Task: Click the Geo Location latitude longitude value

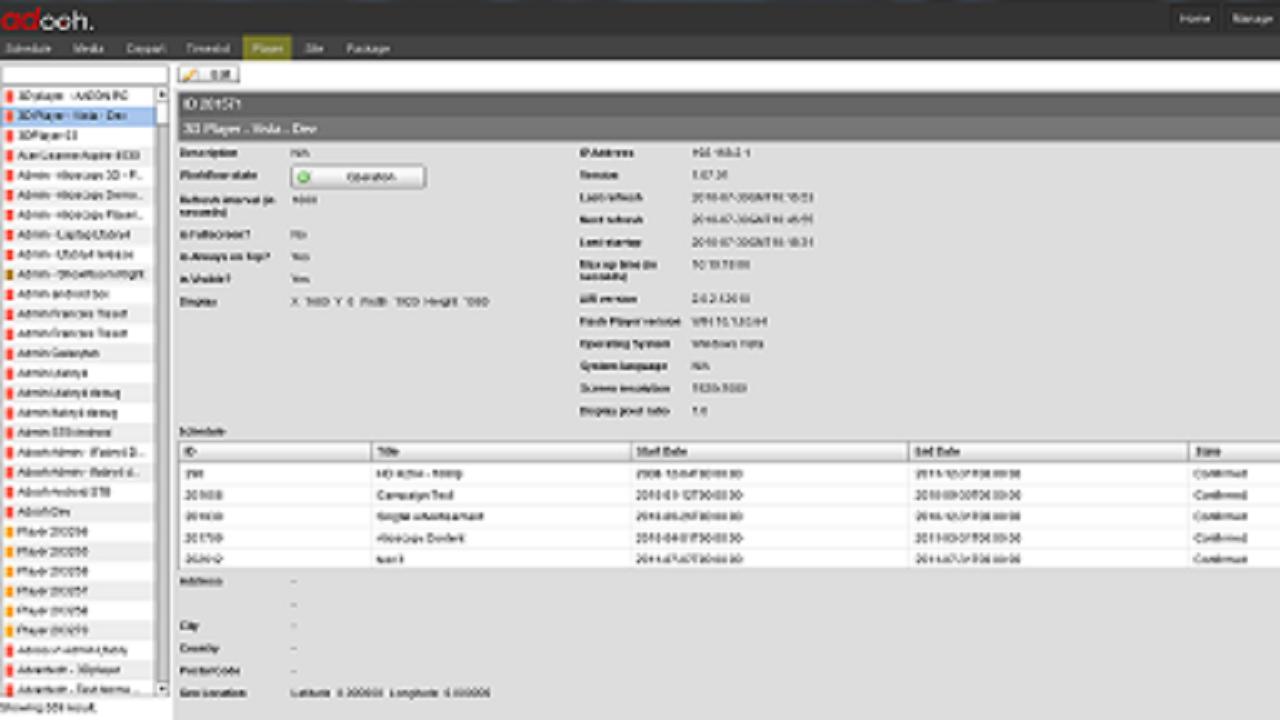Action: [390, 693]
